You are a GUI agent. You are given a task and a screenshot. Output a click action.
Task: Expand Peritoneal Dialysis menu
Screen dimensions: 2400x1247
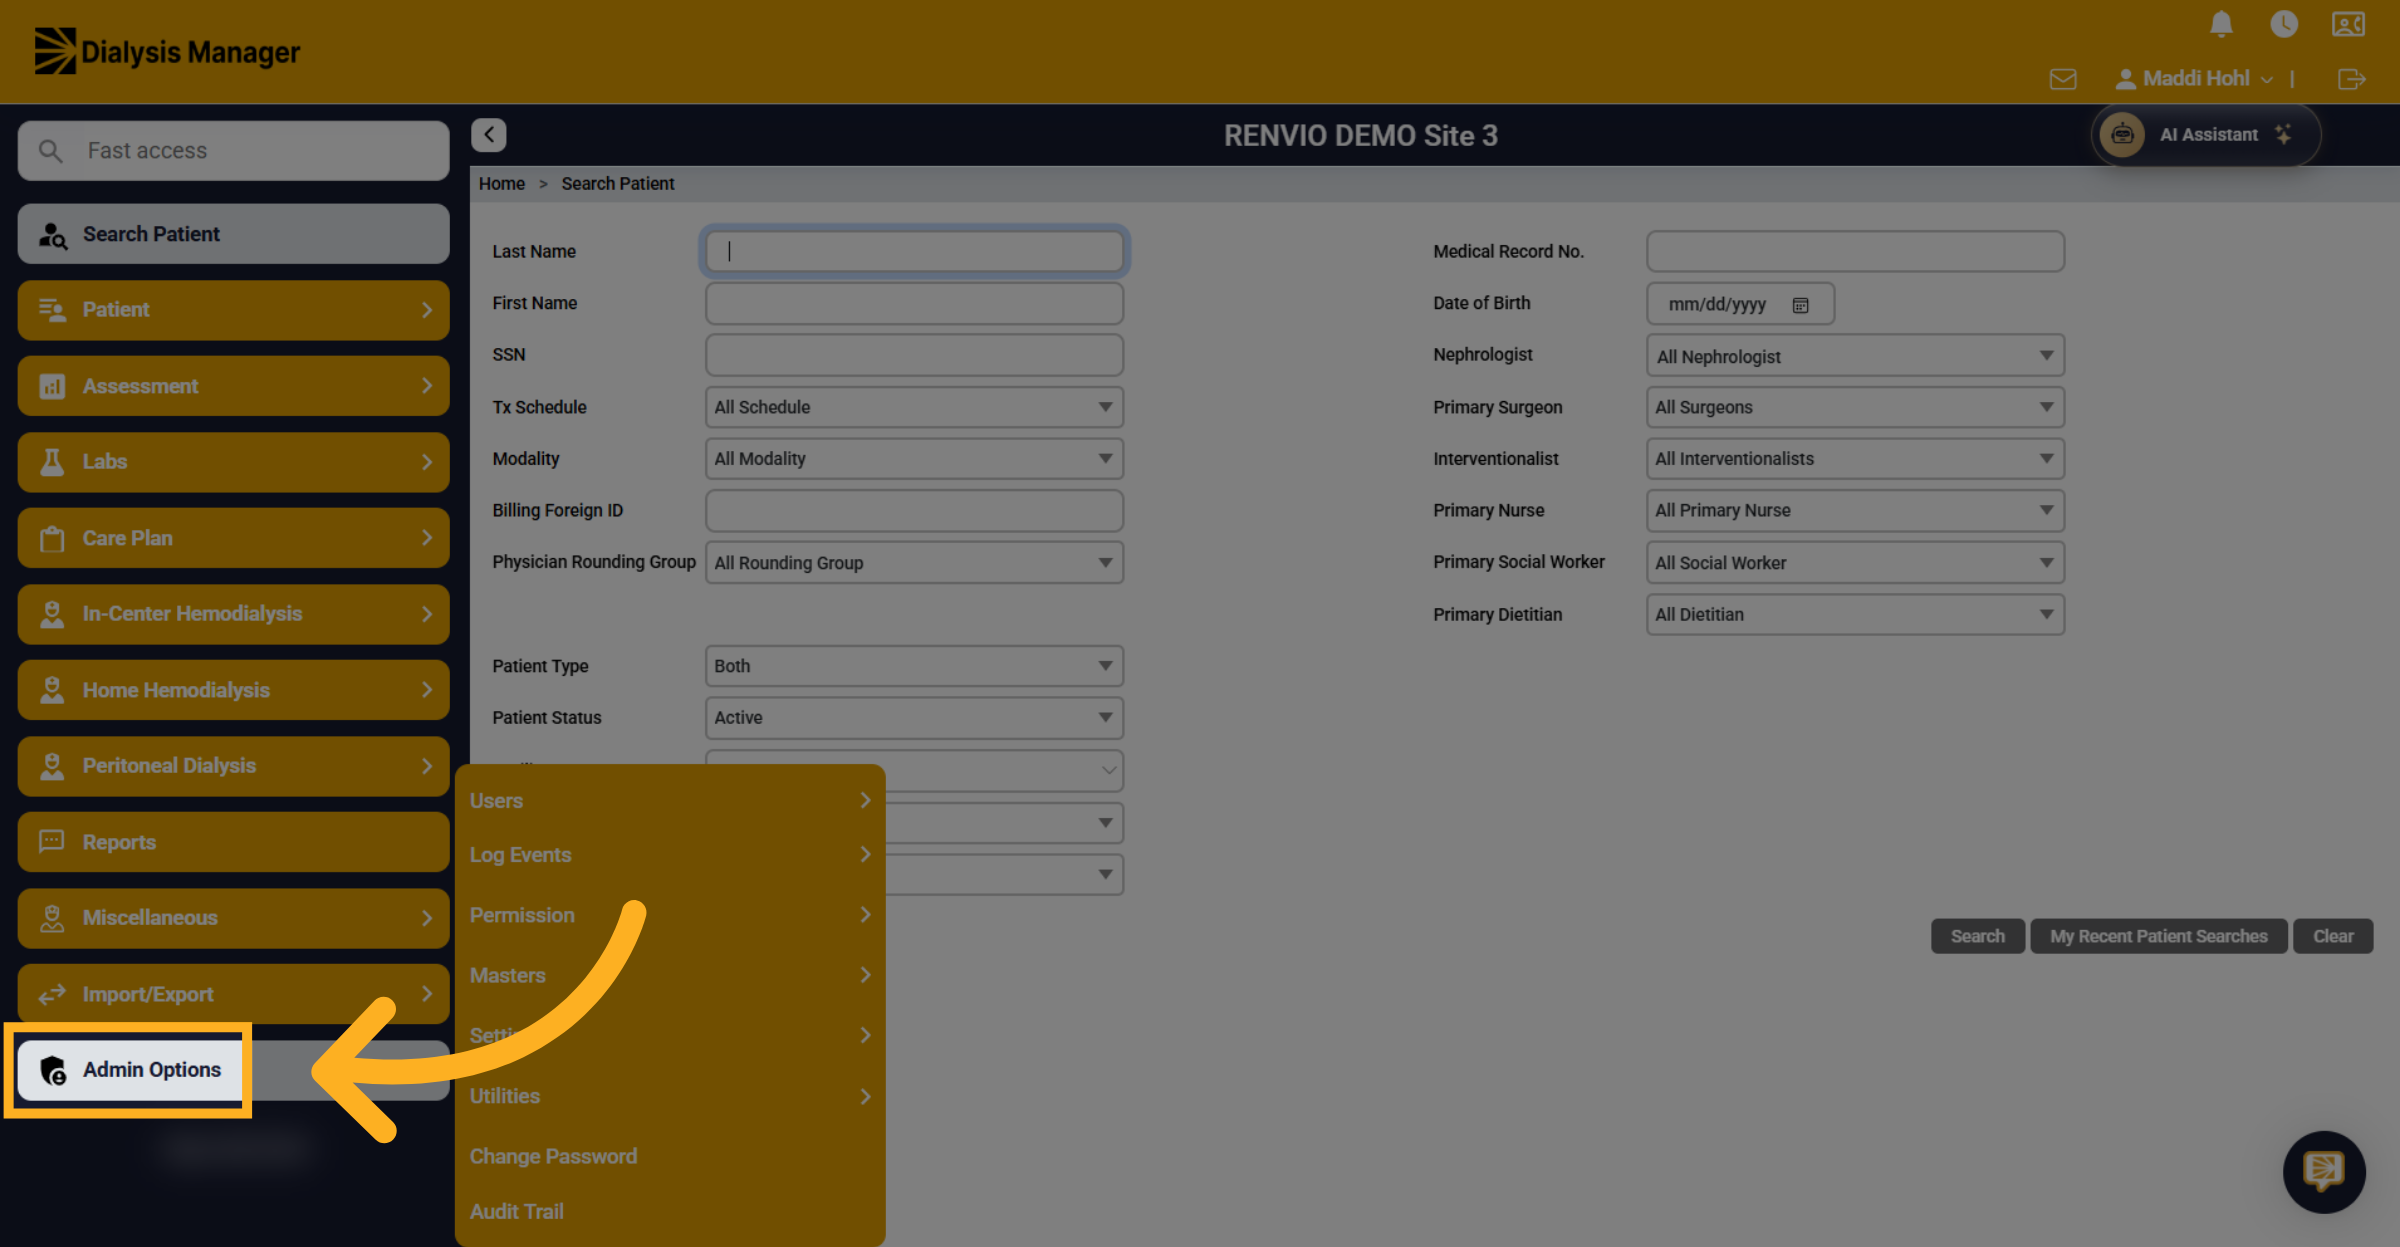pos(233,766)
